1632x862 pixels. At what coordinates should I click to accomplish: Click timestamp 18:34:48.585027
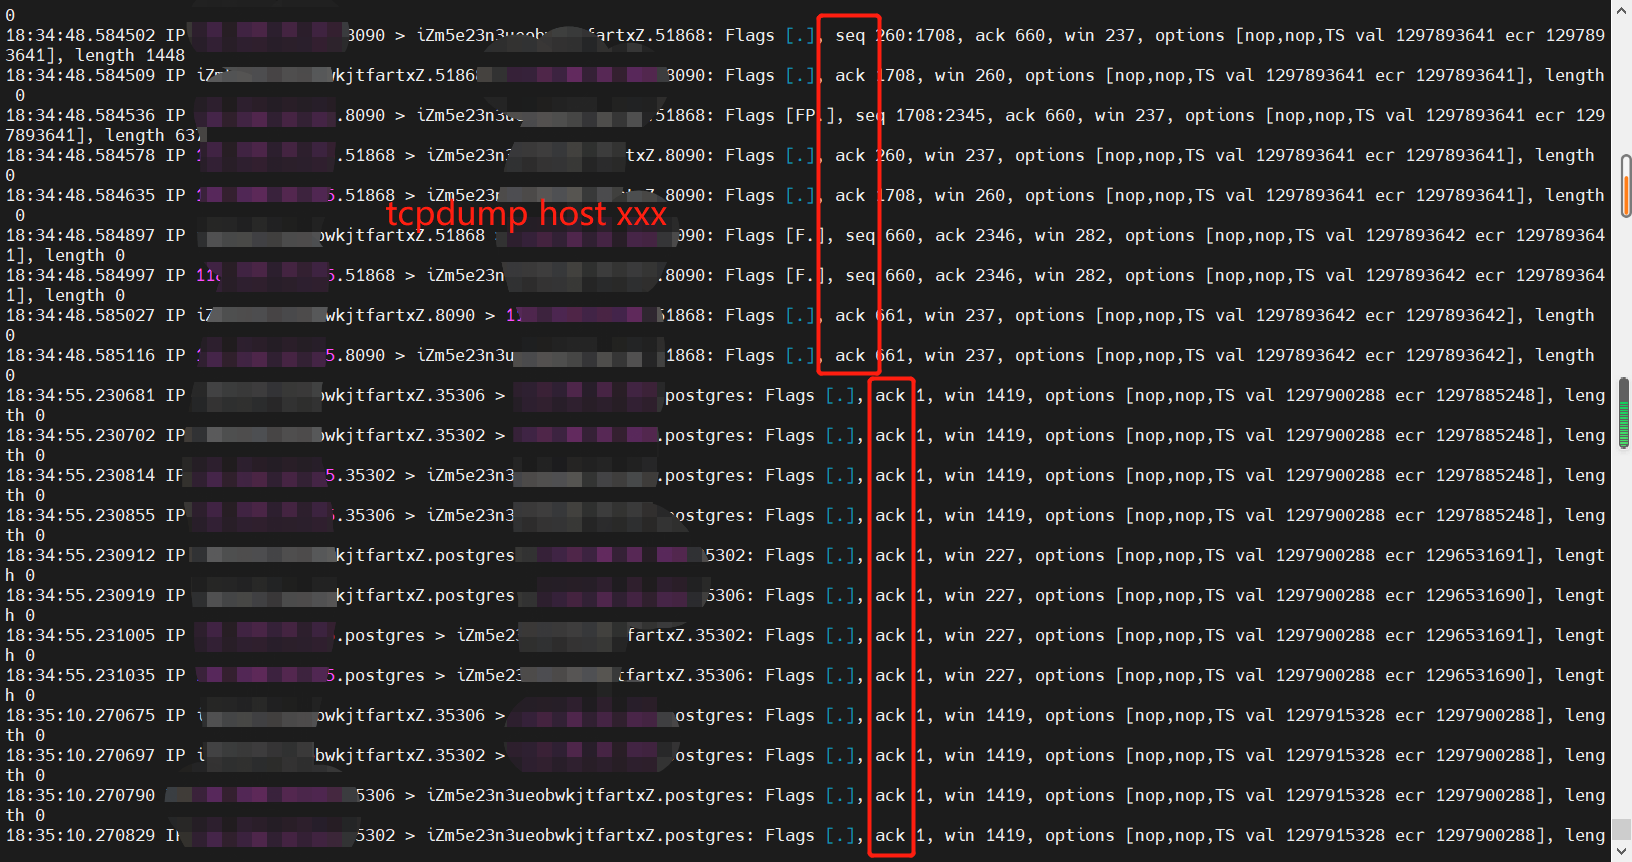[x=81, y=315]
